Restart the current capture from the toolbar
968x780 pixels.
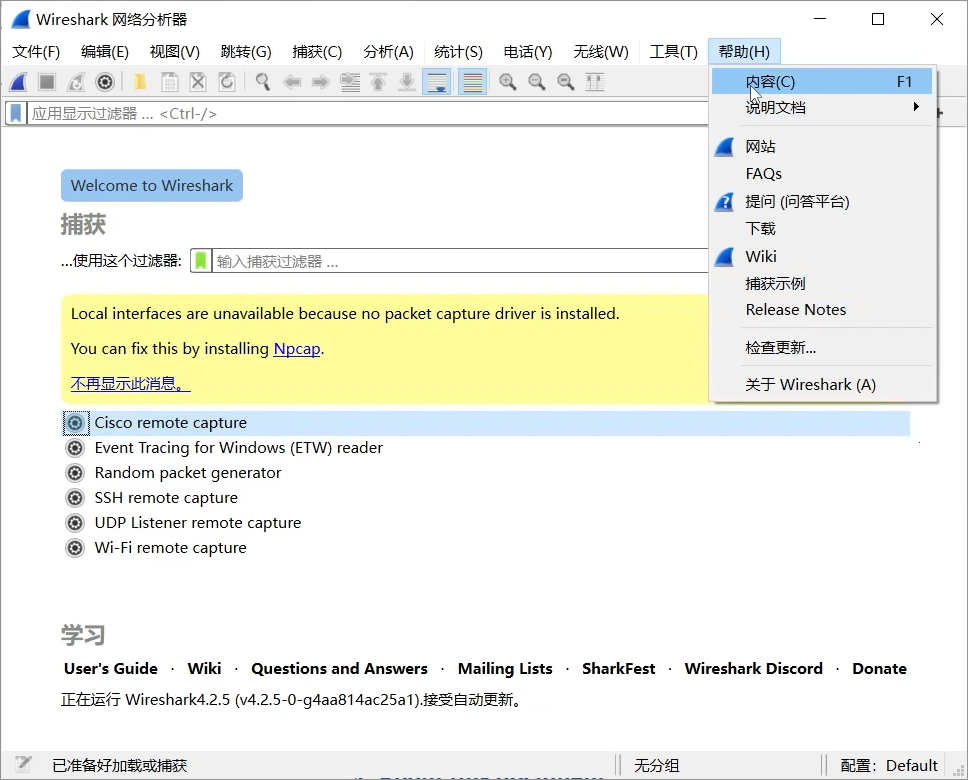click(76, 82)
